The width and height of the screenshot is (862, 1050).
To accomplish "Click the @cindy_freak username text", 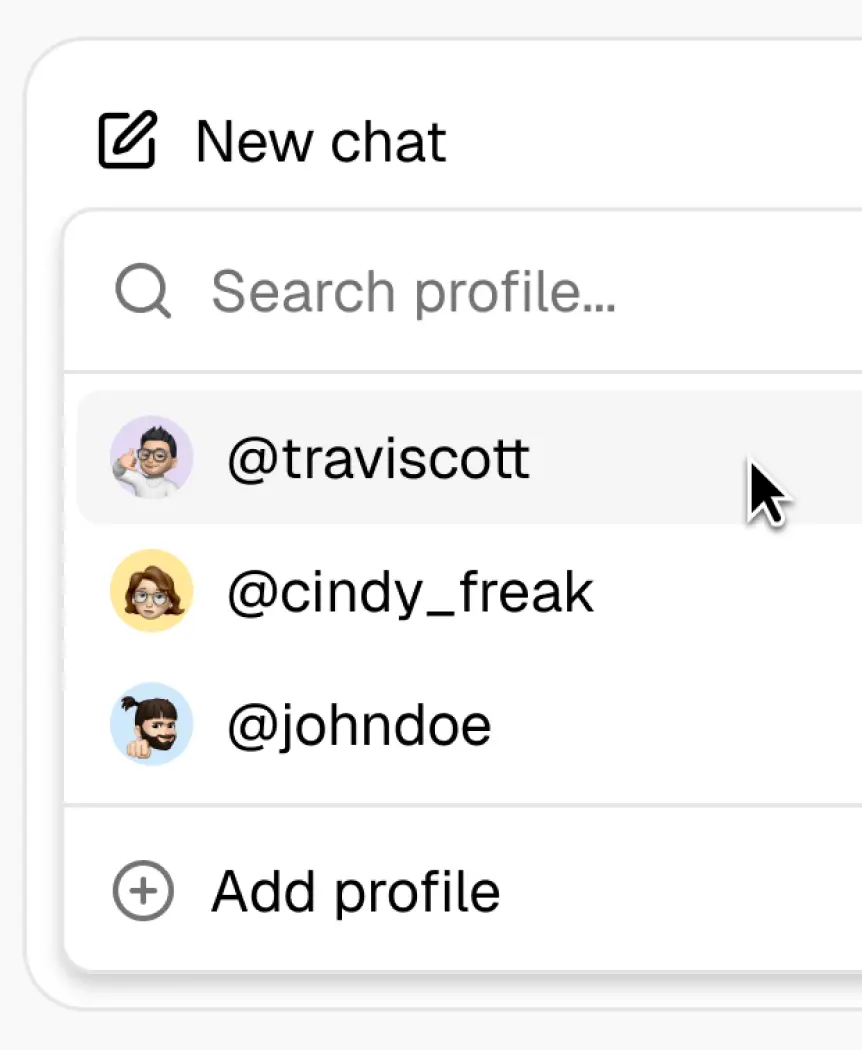I will tap(410, 593).
